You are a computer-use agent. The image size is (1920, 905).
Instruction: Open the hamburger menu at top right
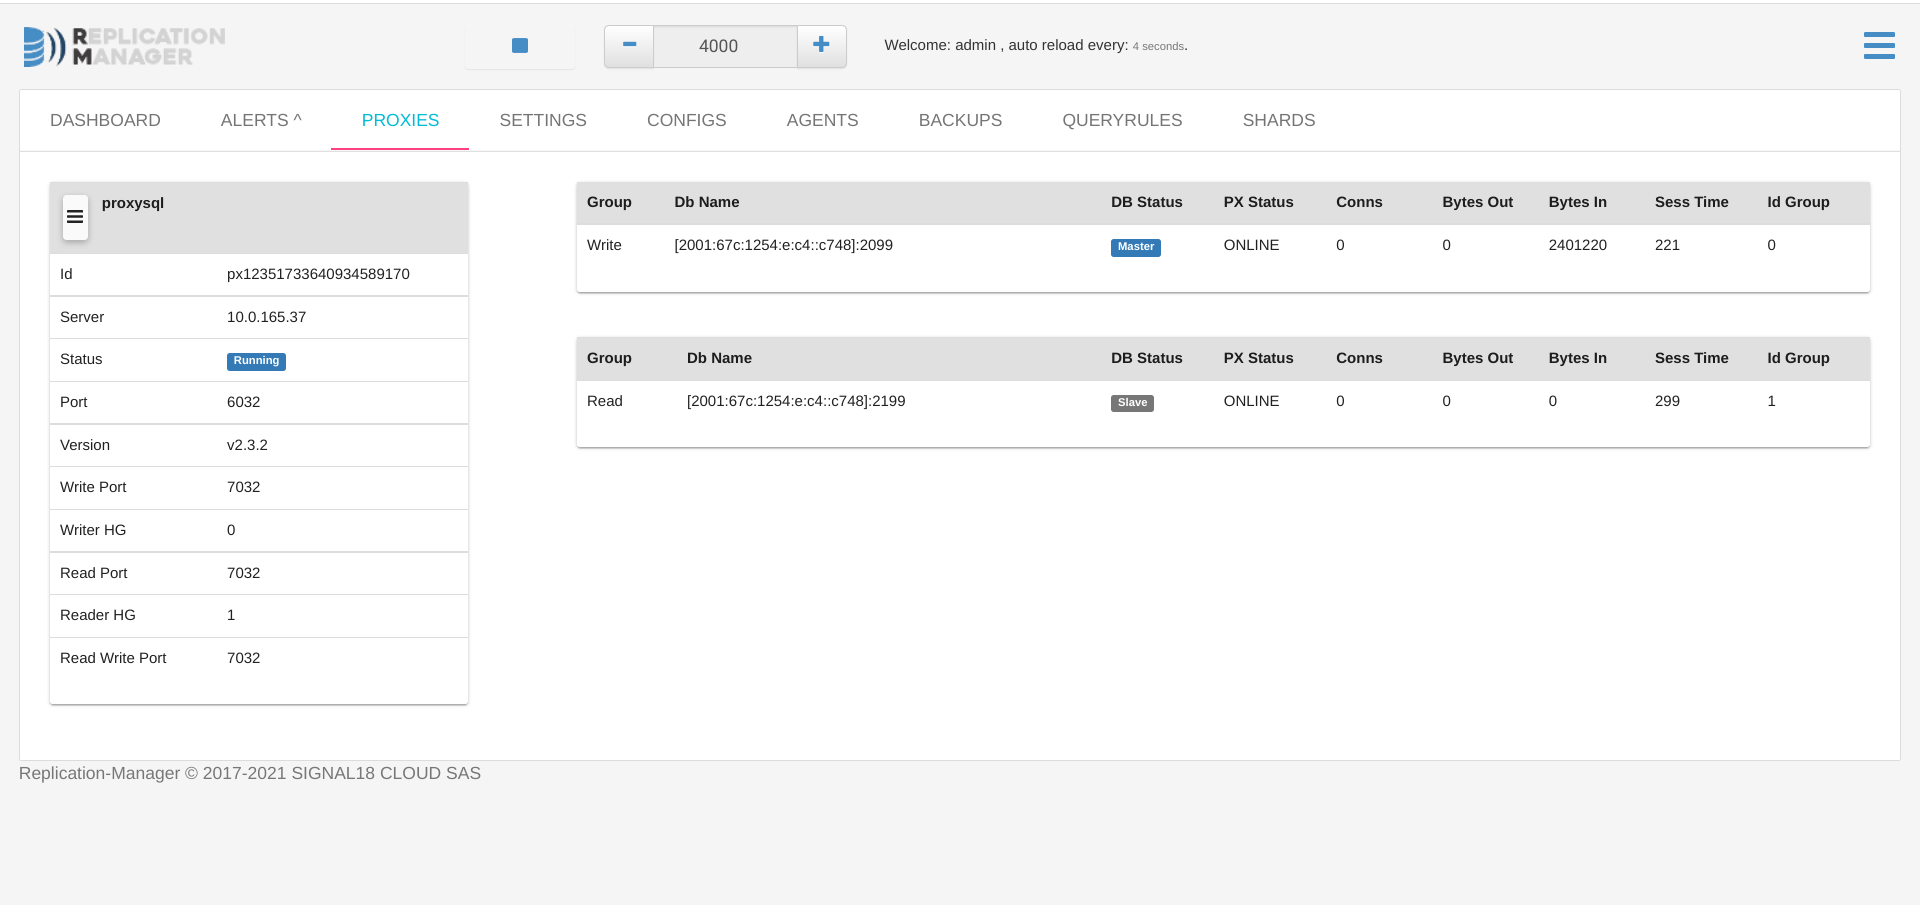pos(1879,46)
